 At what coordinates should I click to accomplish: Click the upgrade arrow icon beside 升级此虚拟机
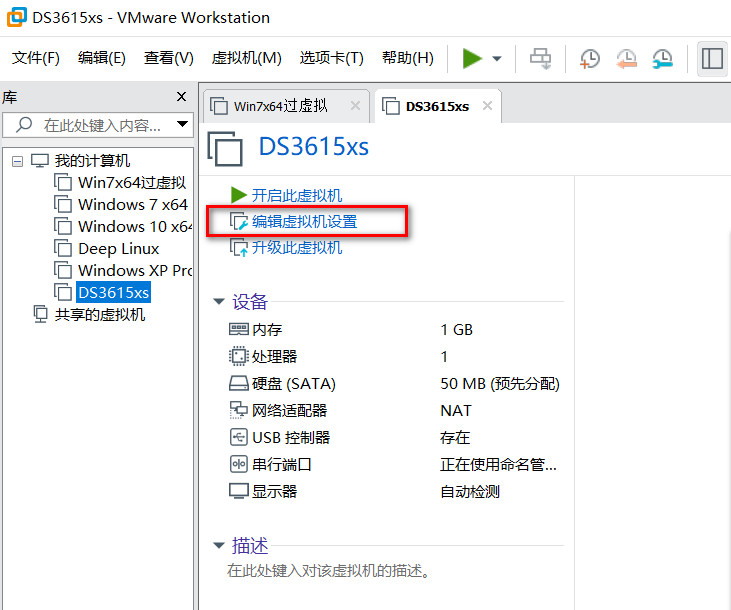tap(239, 248)
